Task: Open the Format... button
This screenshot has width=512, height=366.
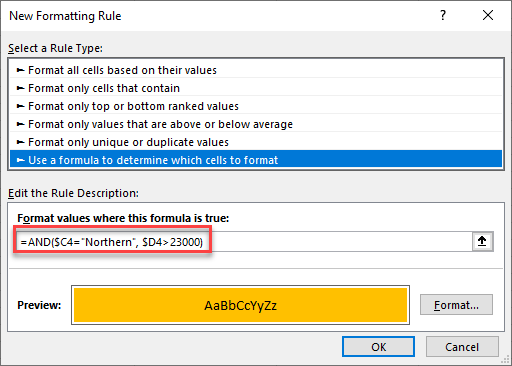Action: pyautogui.click(x=456, y=305)
